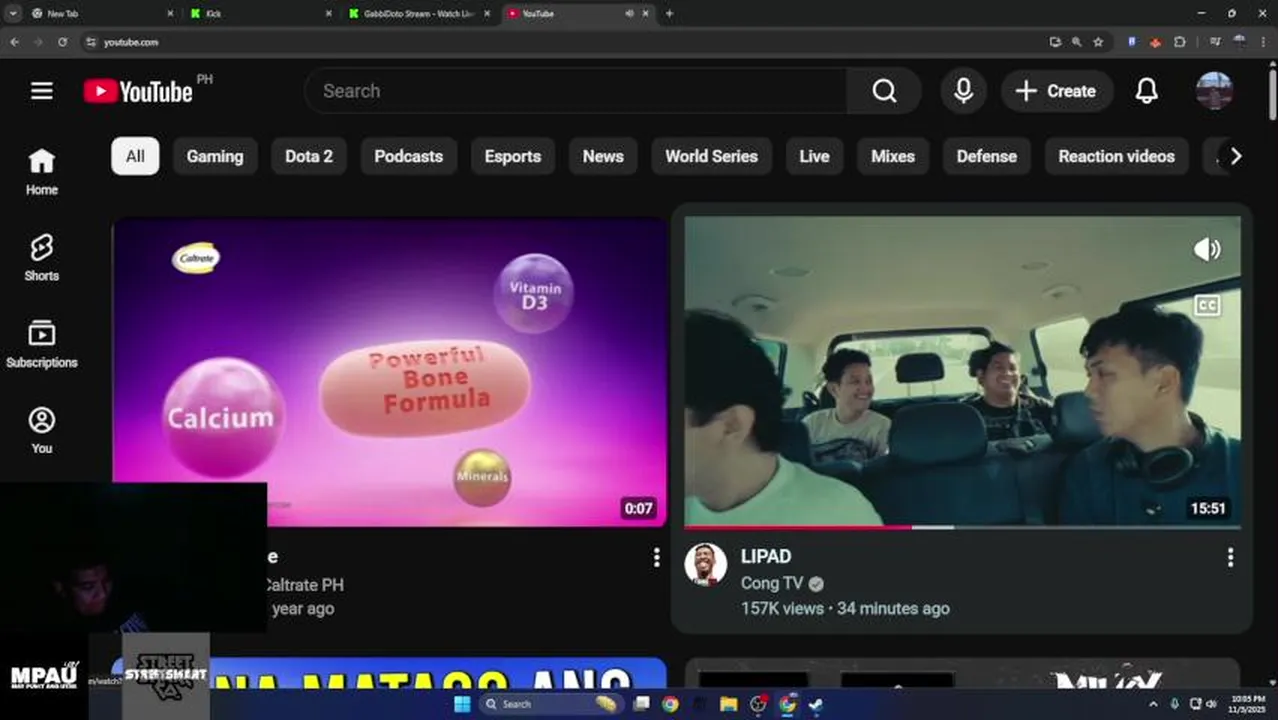Open the Caltrate PH channel link
The height and width of the screenshot is (720, 1278).
click(x=304, y=585)
